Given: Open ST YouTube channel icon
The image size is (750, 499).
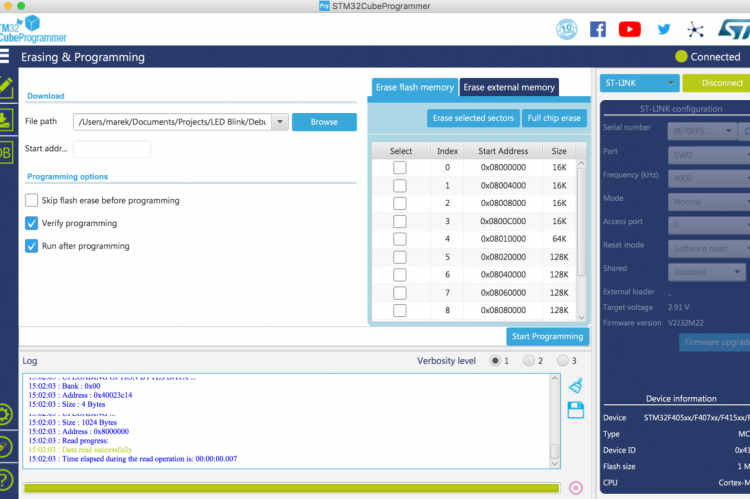Looking at the screenshot, I should pyautogui.click(x=629, y=29).
